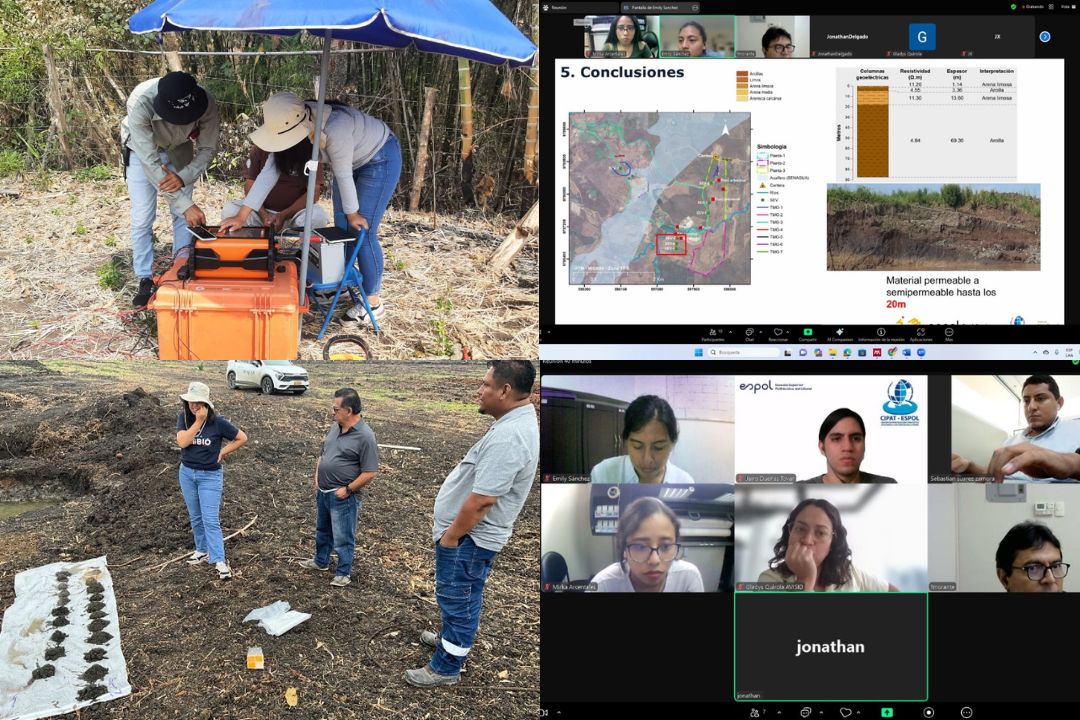Open Información de la reunión icon

point(881,332)
